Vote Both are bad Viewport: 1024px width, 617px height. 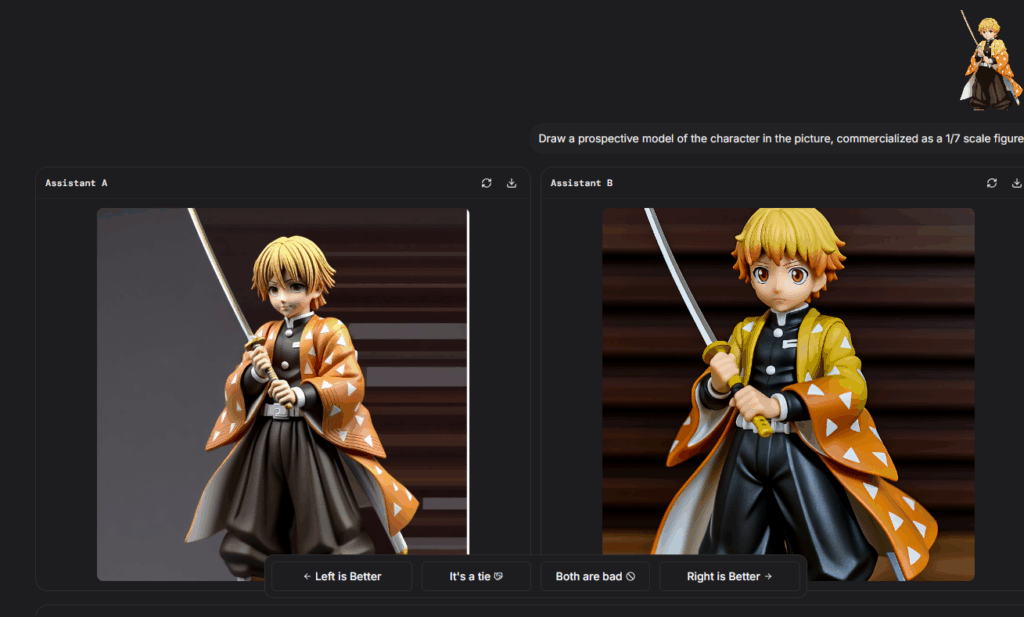coord(595,577)
